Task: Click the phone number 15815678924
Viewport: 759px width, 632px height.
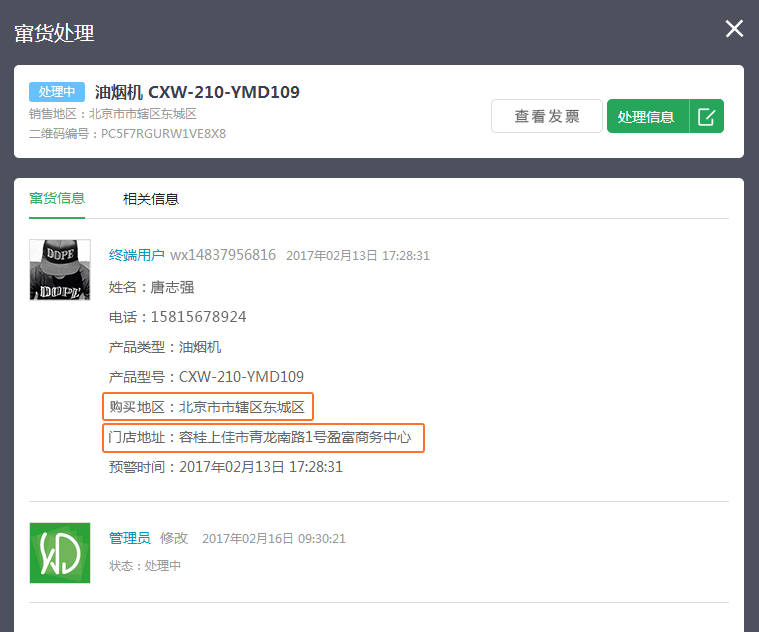Action: (x=198, y=317)
